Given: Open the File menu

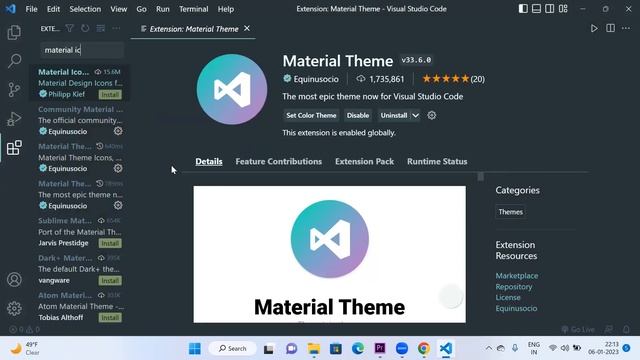Looking at the screenshot, I should tap(31, 9).
